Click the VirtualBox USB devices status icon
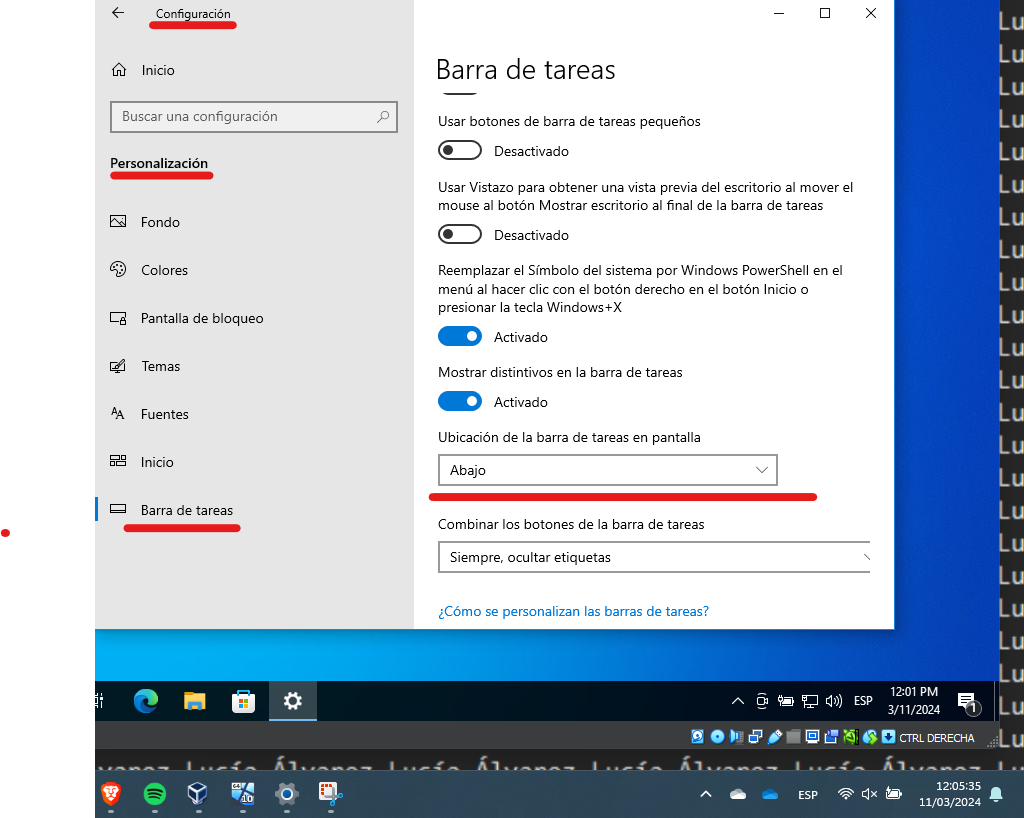The height and width of the screenshot is (818, 1024). (775, 736)
